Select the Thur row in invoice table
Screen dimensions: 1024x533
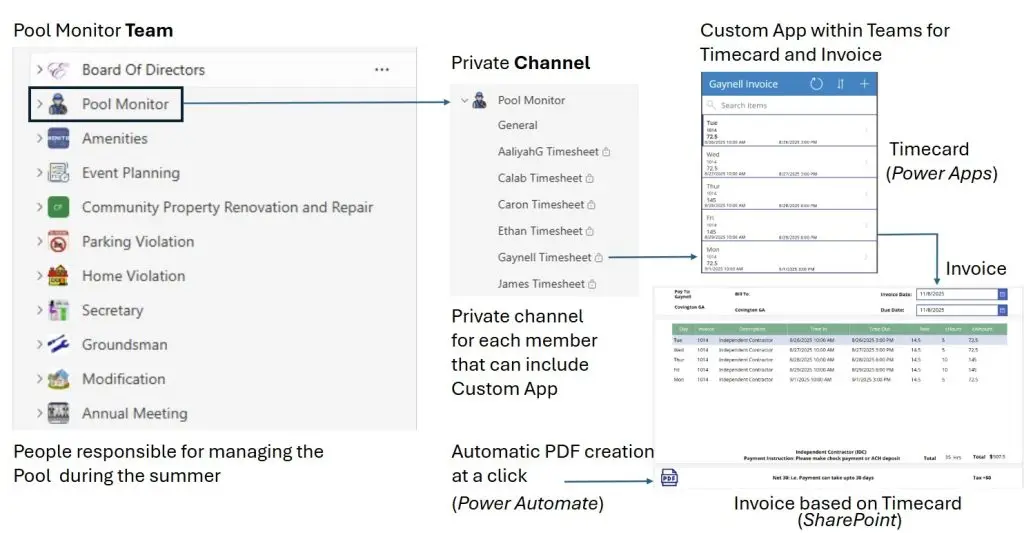(x=839, y=360)
